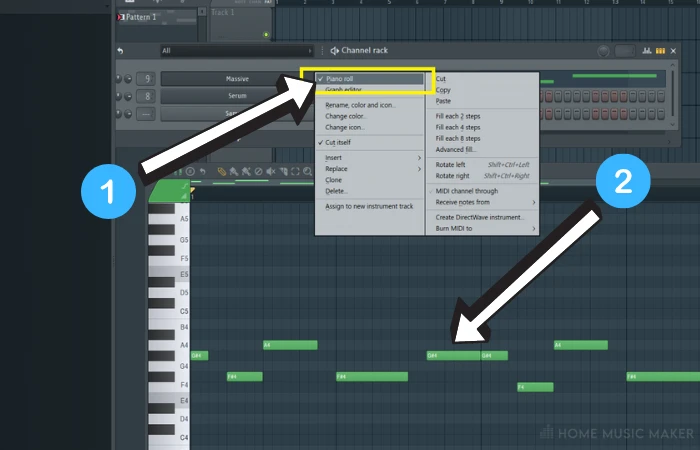Toggle step sequencer/piano roll view icon
Image resolution: width=700 pixels, height=450 pixels.
[660, 51]
